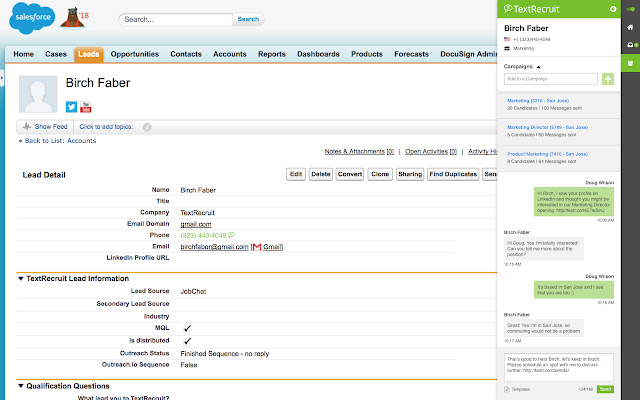Click the Edit button
The image size is (640, 400).
tap(296, 174)
